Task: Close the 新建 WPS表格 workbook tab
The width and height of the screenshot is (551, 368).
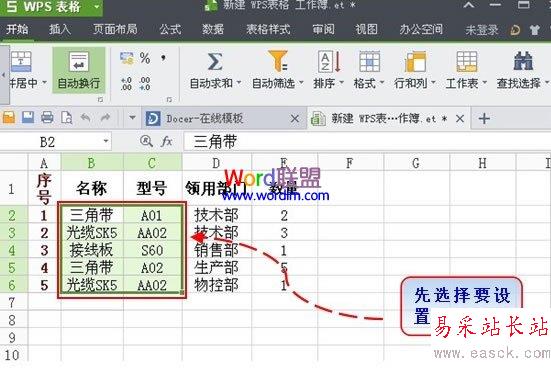Action: pos(460,119)
